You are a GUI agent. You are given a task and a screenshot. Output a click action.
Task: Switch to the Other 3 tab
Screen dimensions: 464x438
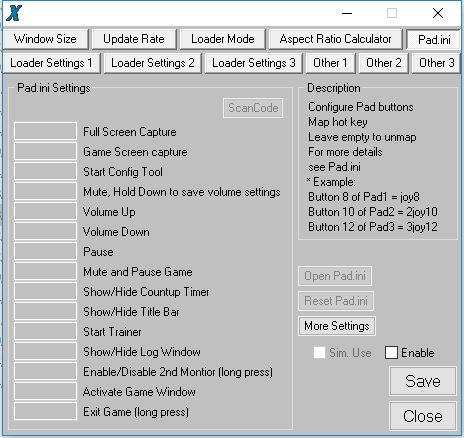coord(437,63)
